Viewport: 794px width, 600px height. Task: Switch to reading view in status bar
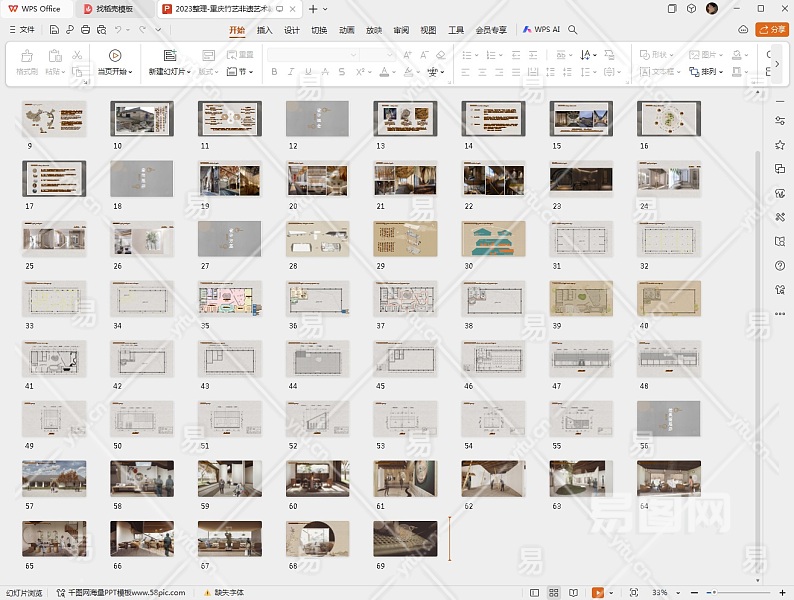[x=575, y=593]
